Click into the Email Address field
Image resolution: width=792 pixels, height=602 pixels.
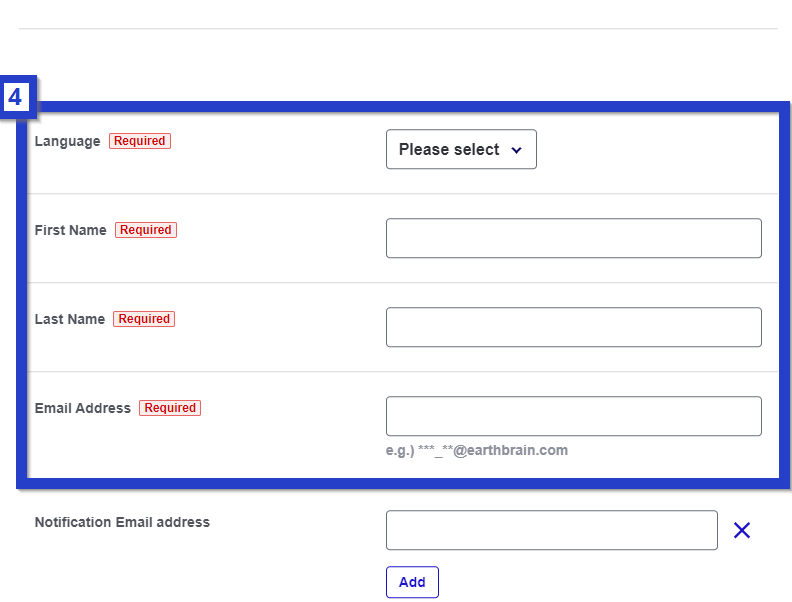pyautogui.click(x=573, y=416)
